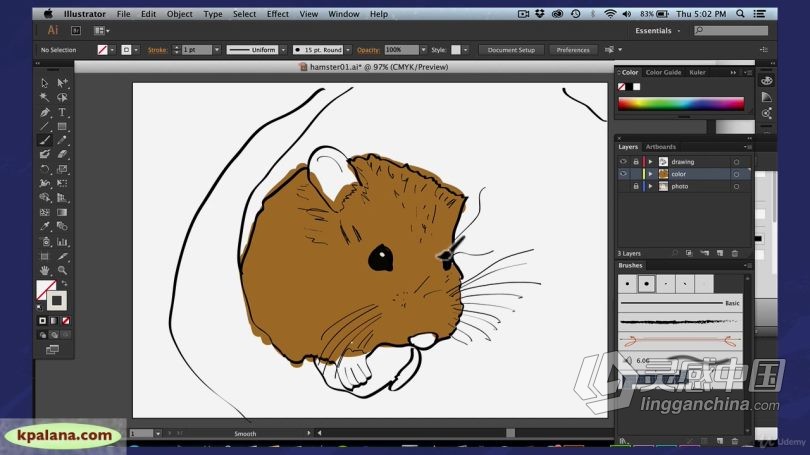Open the File menu

[x=123, y=14]
